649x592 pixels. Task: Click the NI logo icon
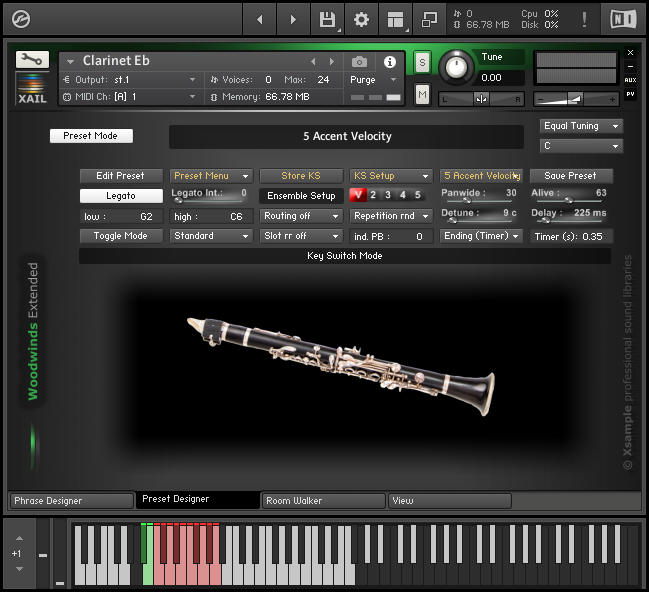pyautogui.click(x=623, y=19)
